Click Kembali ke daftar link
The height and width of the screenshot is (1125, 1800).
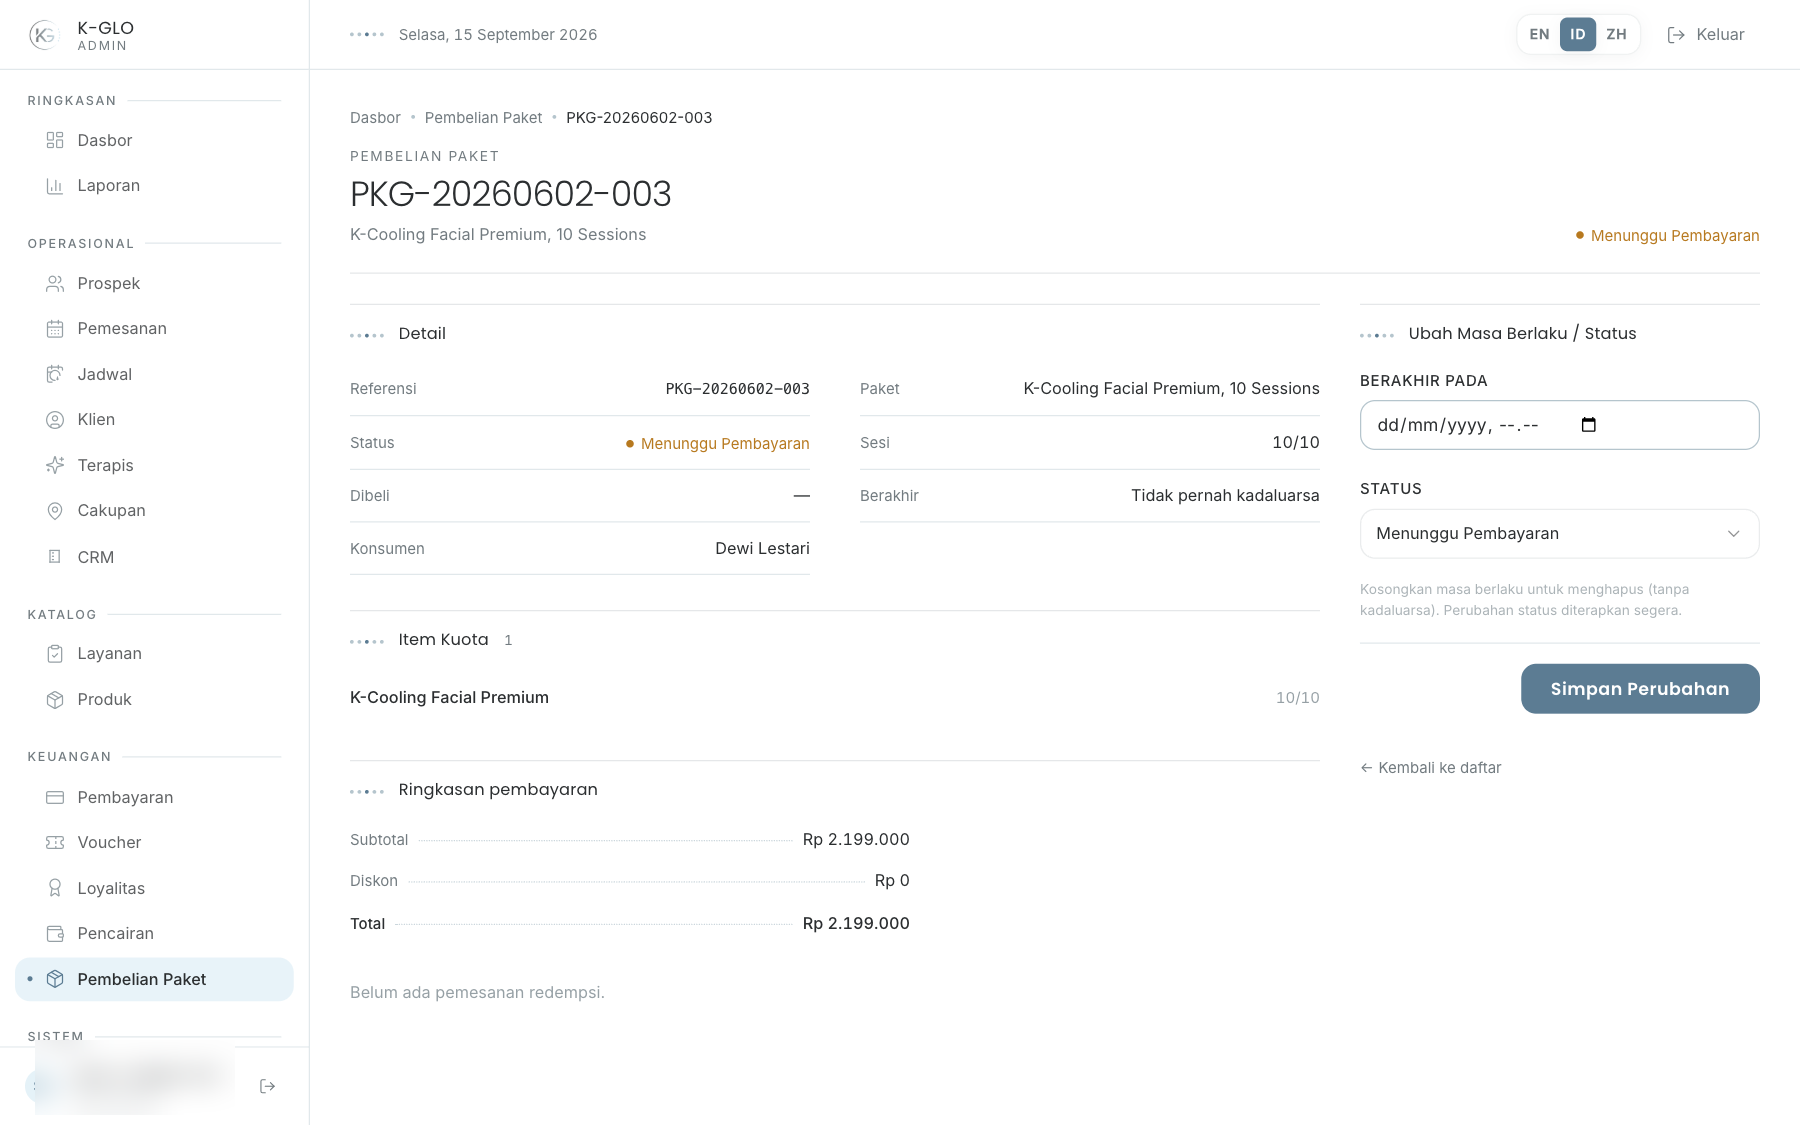[x=1431, y=768]
